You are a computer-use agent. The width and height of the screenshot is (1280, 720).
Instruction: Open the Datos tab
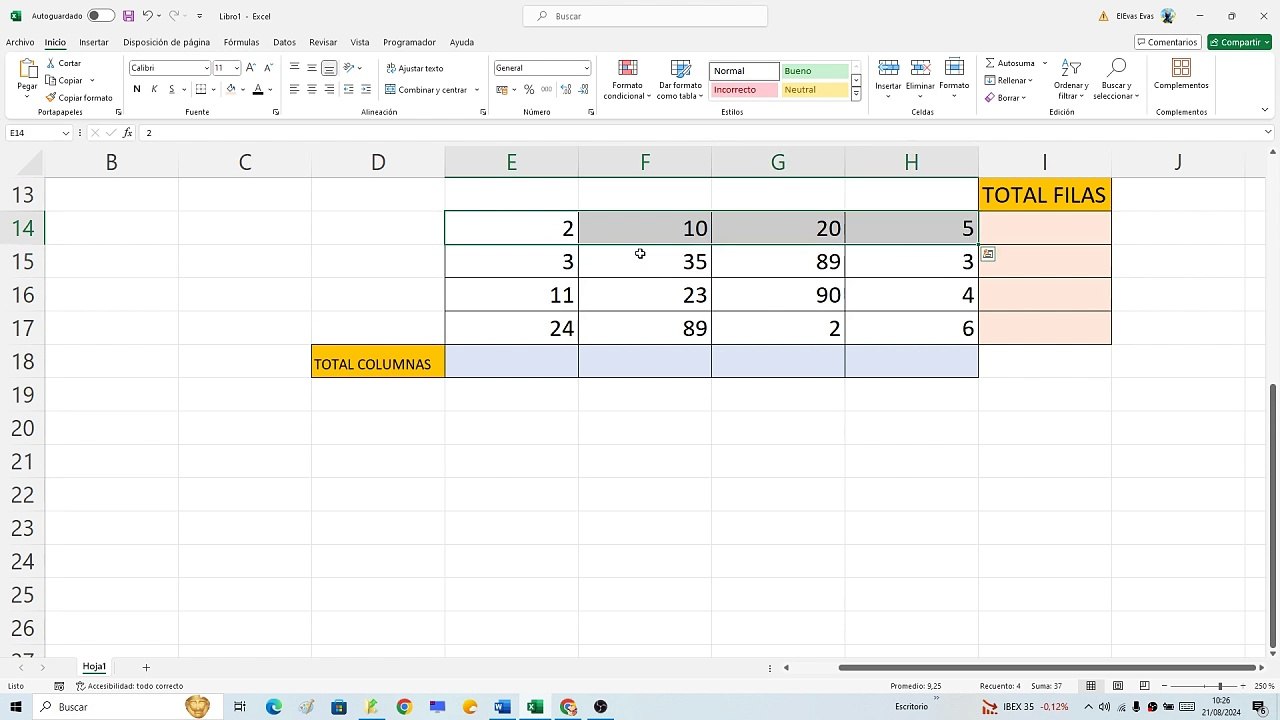(x=284, y=42)
